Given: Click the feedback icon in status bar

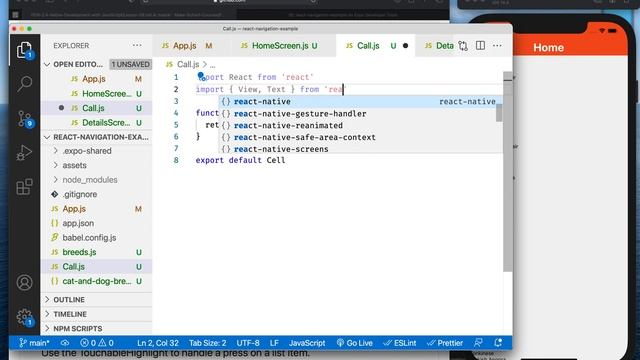Looking at the screenshot, I should pyautogui.click(x=478, y=343).
